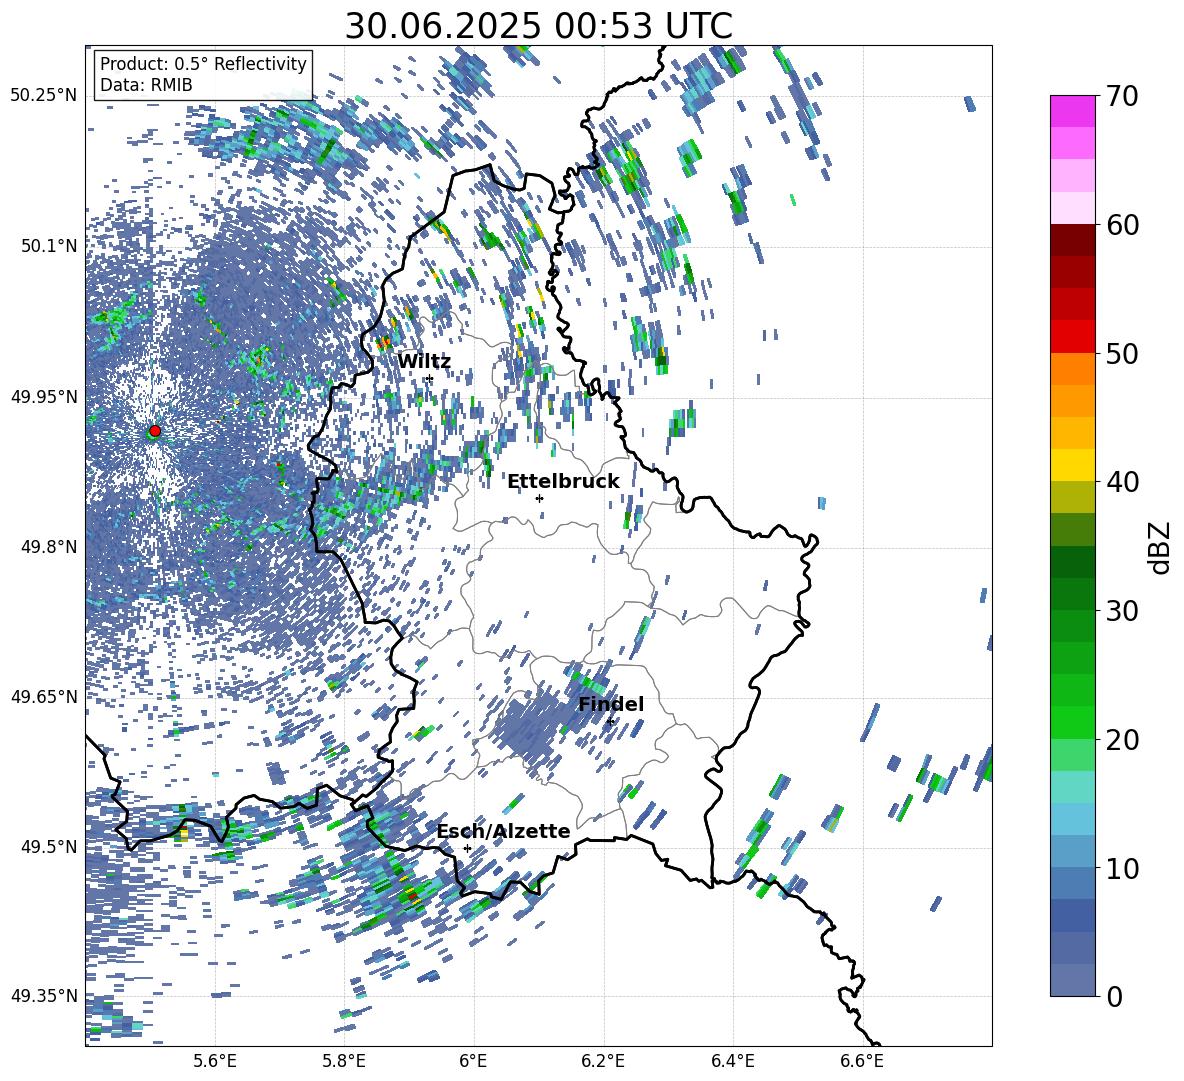Click the orange colorbar segment below 50
Screen dimensions: 1184x1081
pos(1072,368)
